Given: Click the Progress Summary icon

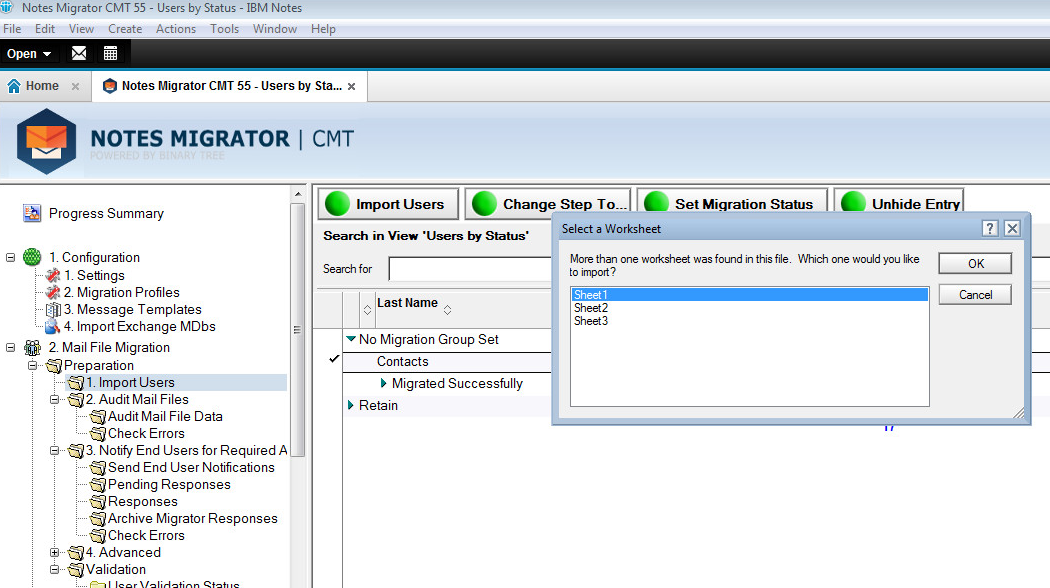Looking at the screenshot, I should point(31,213).
